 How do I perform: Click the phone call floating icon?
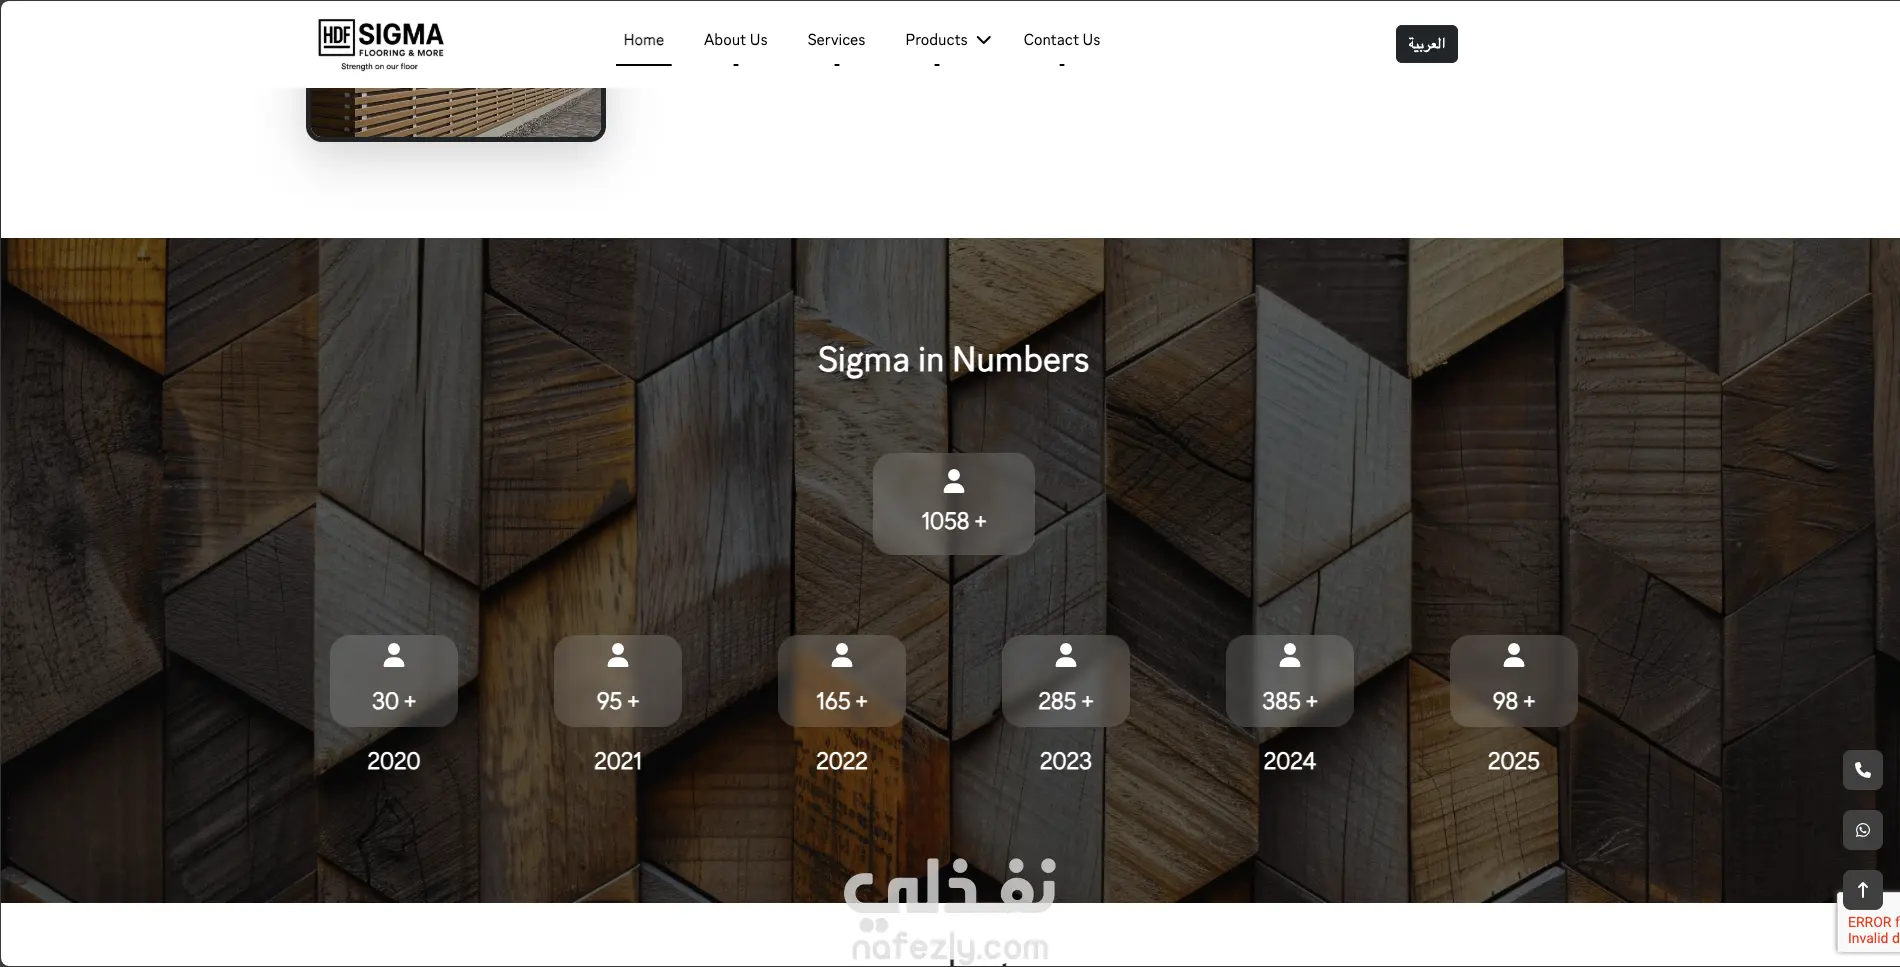tap(1863, 770)
